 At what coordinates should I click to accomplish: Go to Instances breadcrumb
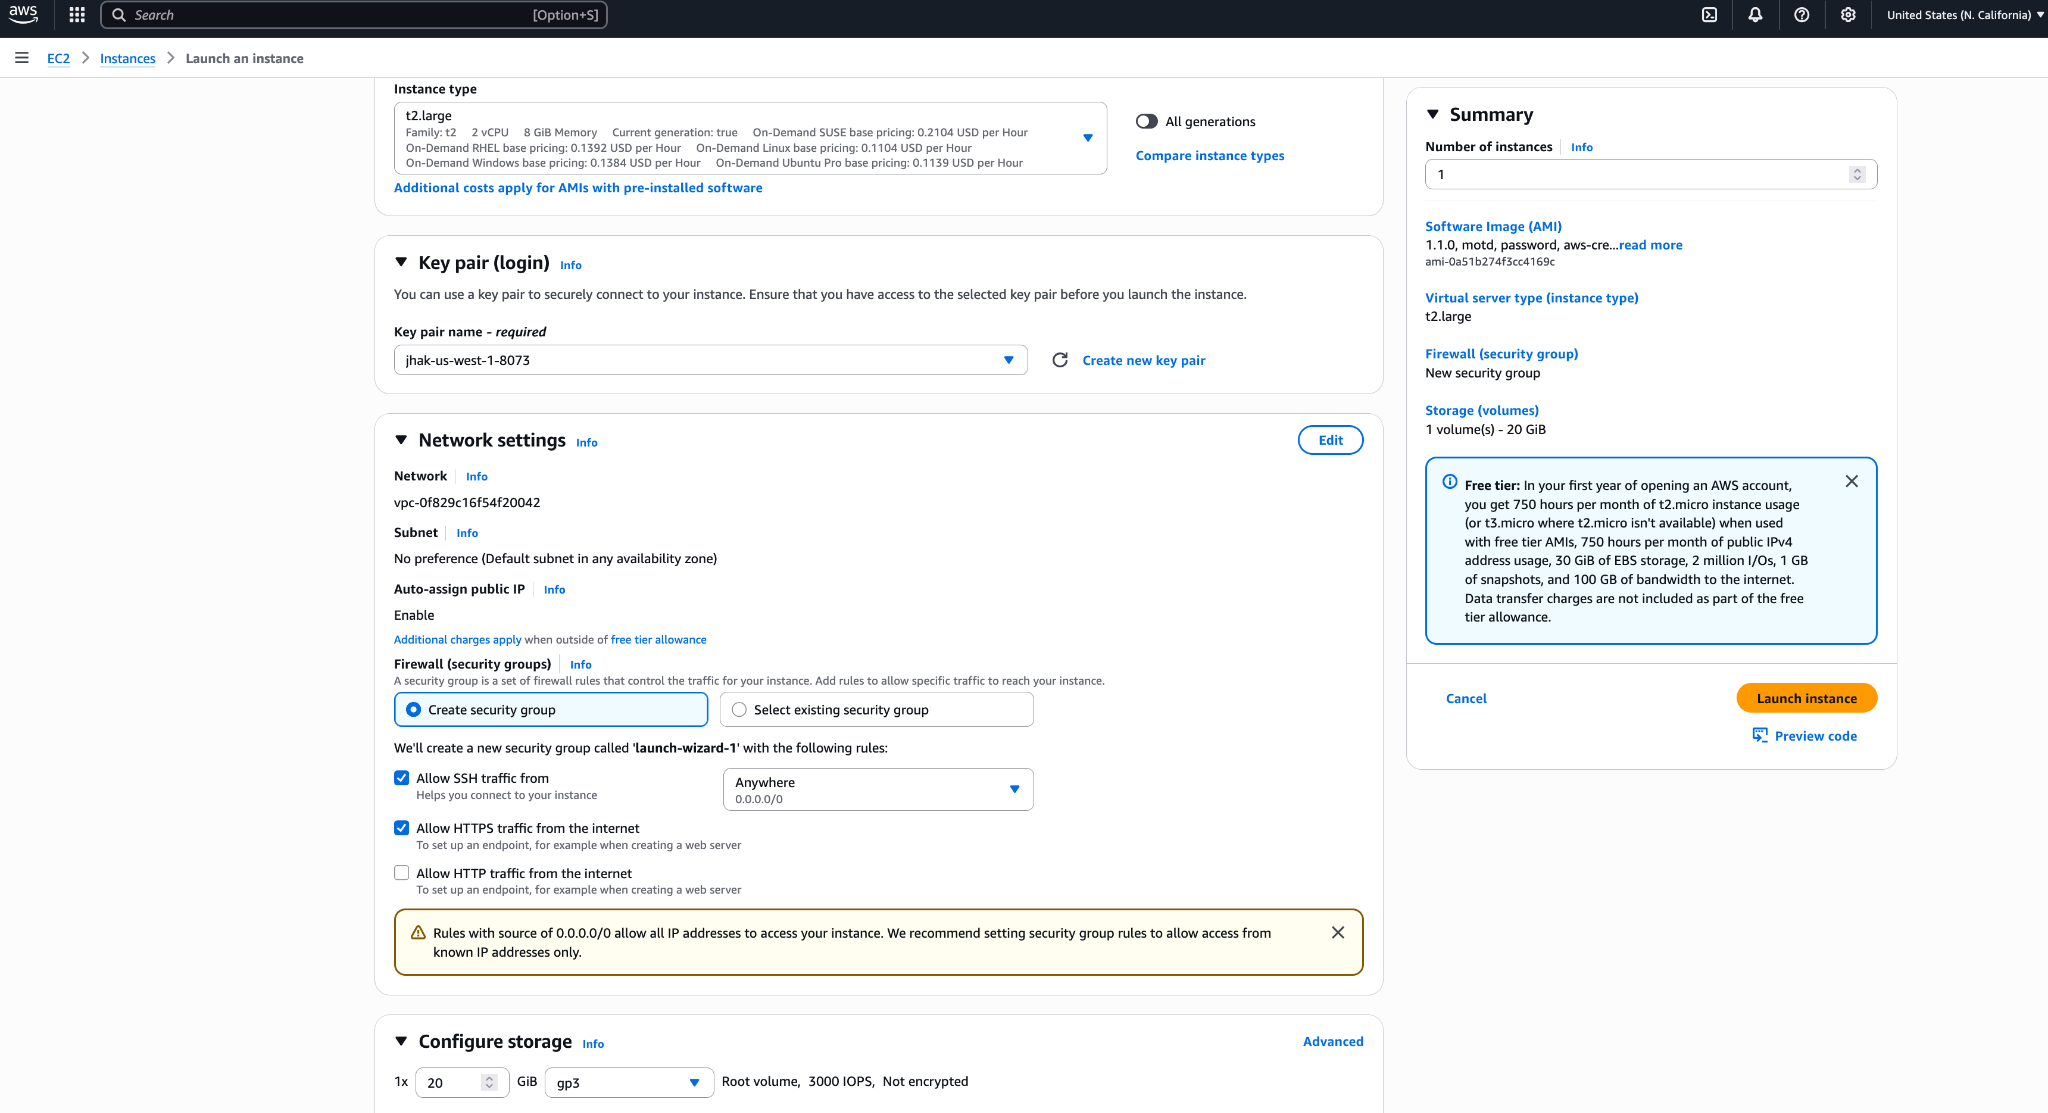click(127, 58)
